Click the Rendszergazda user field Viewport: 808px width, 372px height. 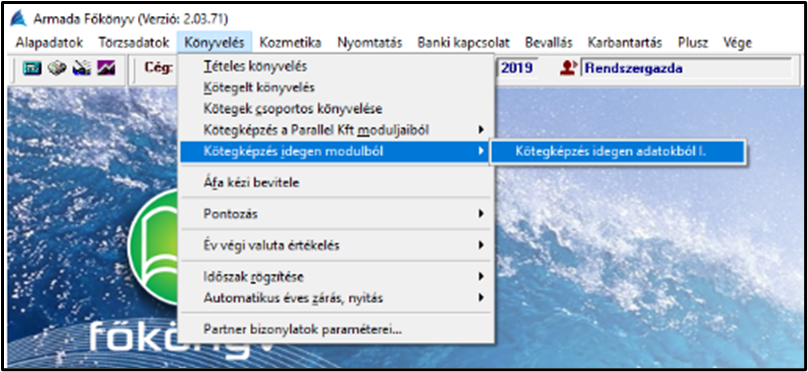pos(685,69)
